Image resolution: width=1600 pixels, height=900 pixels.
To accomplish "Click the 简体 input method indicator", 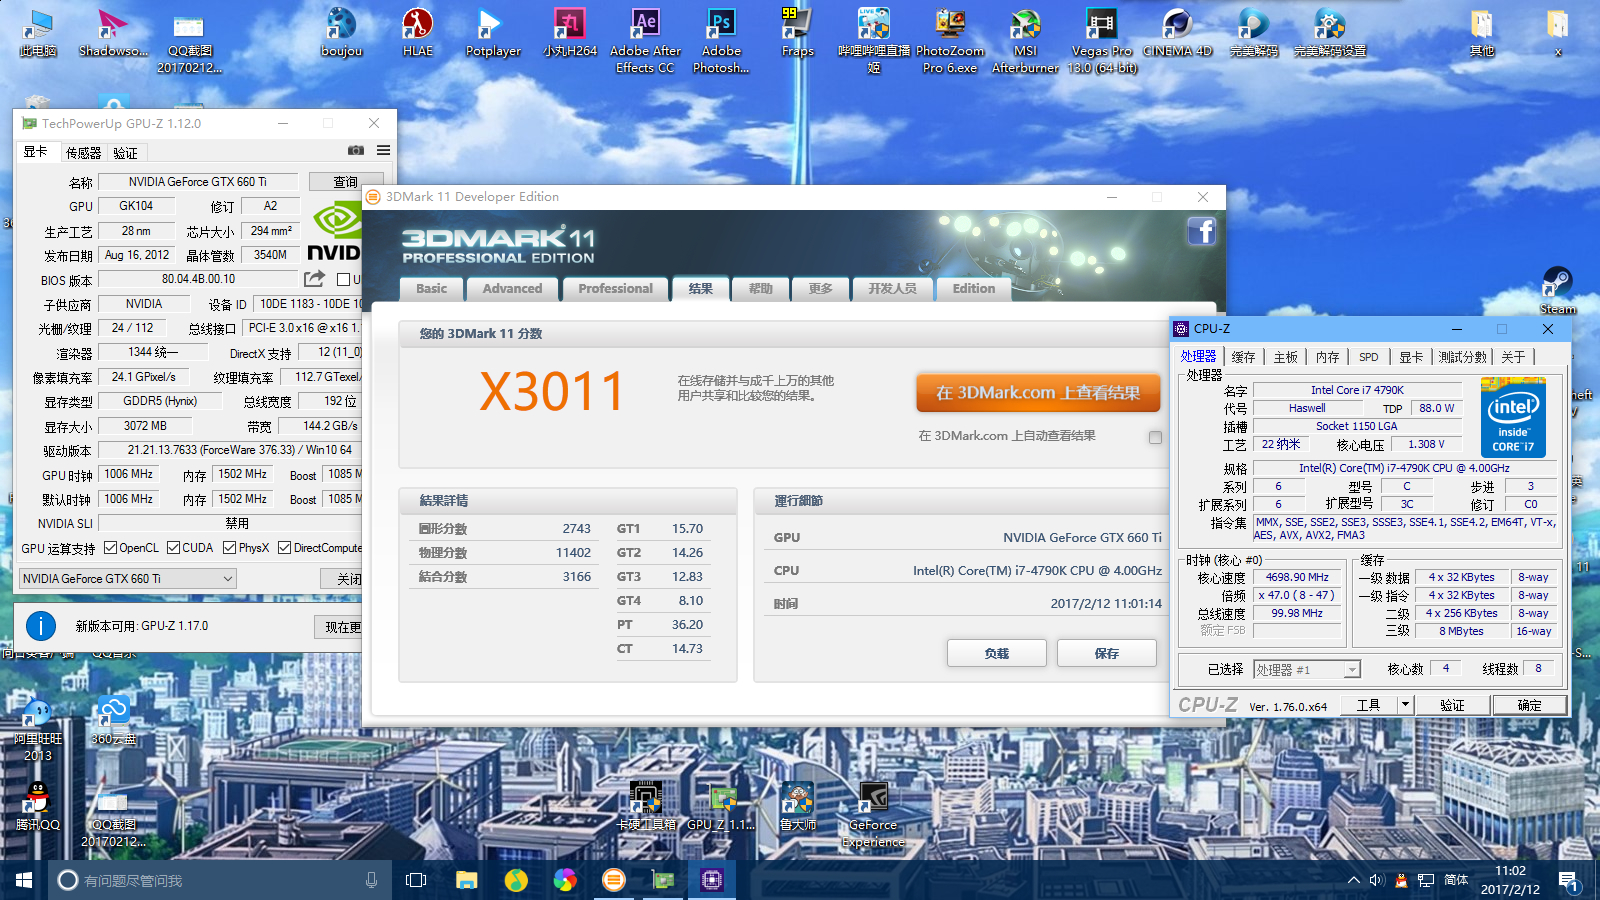I will [1456, 880].
